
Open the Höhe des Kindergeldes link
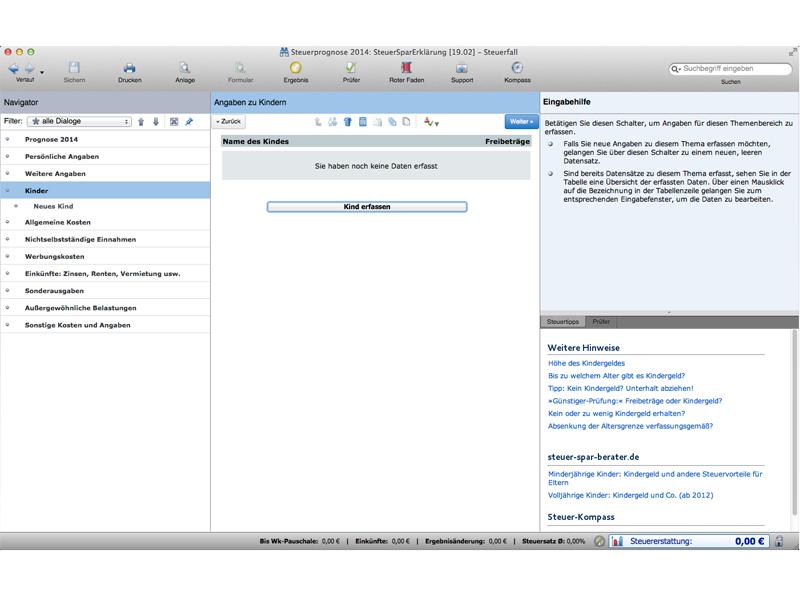coord(586,363)
